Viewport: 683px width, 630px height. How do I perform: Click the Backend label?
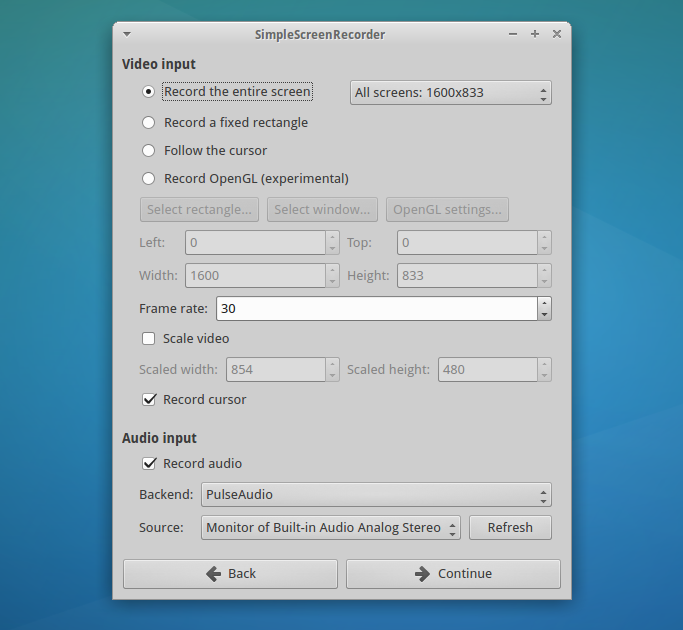(x=166, y=495)
